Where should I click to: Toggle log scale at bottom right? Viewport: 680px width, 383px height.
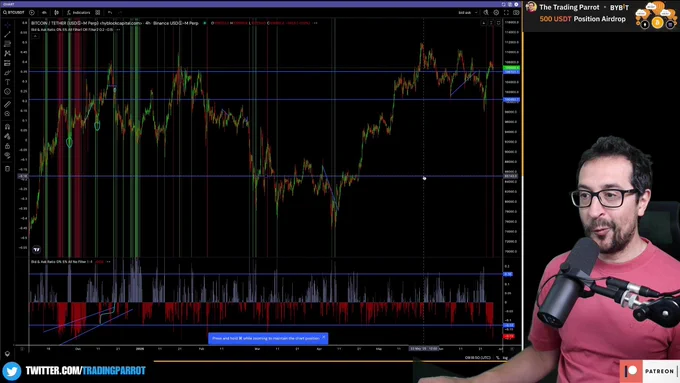[505, 358]
